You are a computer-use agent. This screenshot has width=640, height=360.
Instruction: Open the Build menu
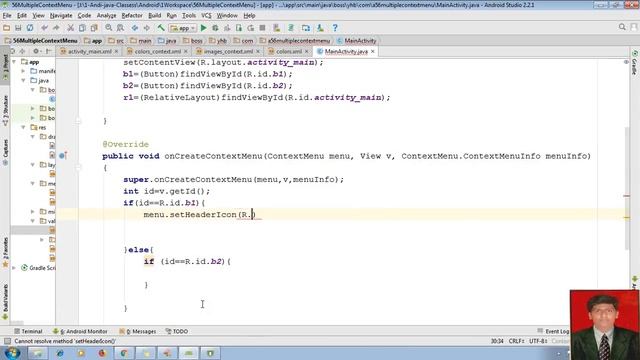(154, 16)
